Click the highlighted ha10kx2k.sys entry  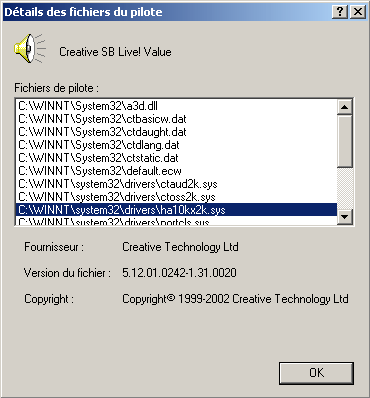tap(176, 210)
